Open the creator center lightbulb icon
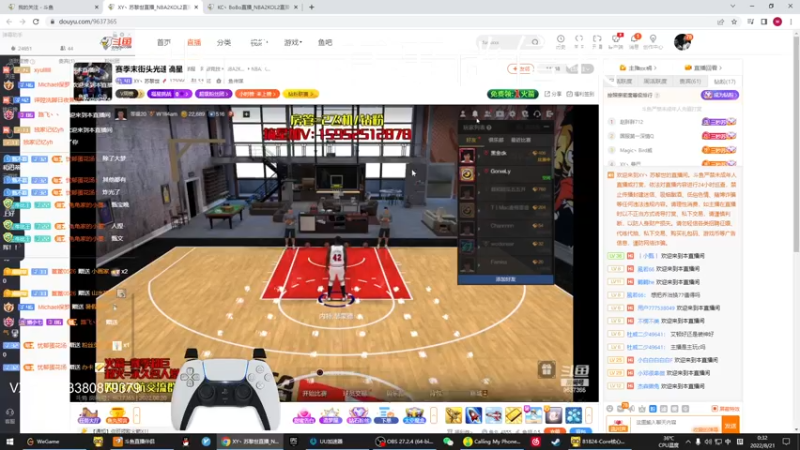Viewport: 800px width, 450px height. pos(653,41)
